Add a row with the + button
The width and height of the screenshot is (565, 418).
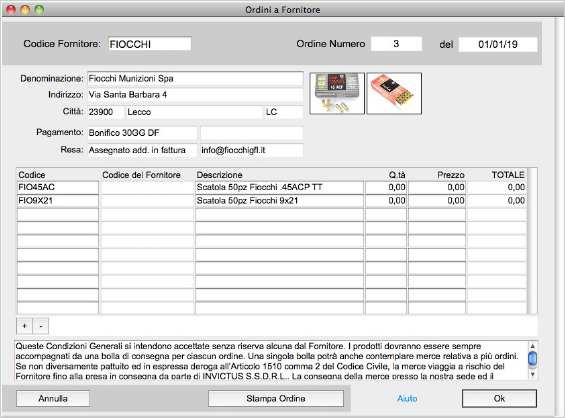point(25,326)
